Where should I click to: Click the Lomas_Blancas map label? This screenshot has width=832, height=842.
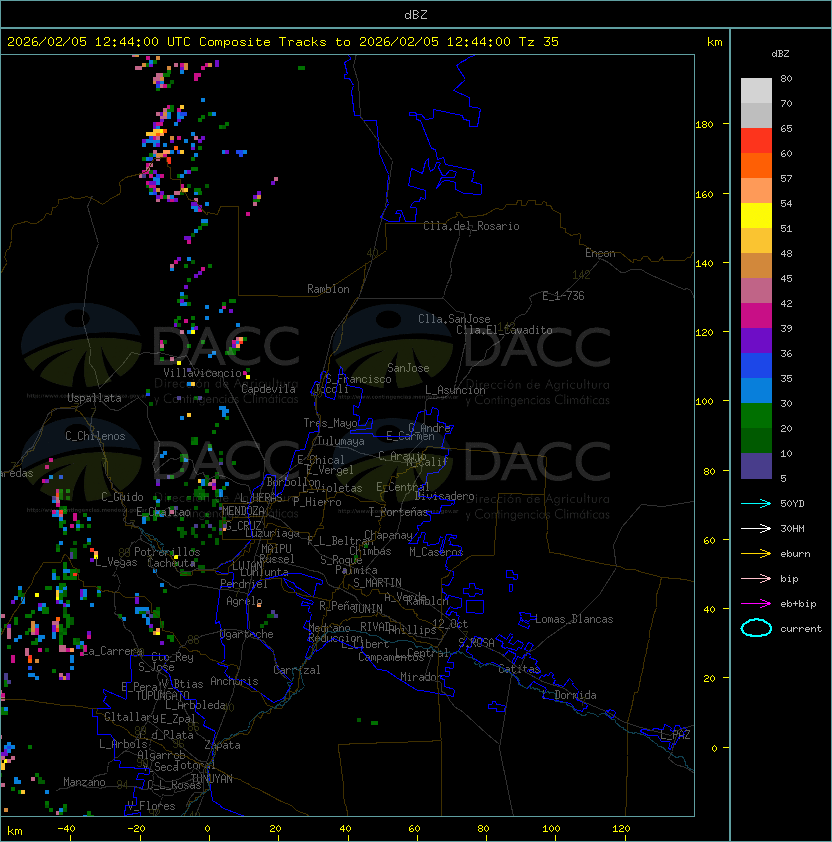[x=574, y=619]
